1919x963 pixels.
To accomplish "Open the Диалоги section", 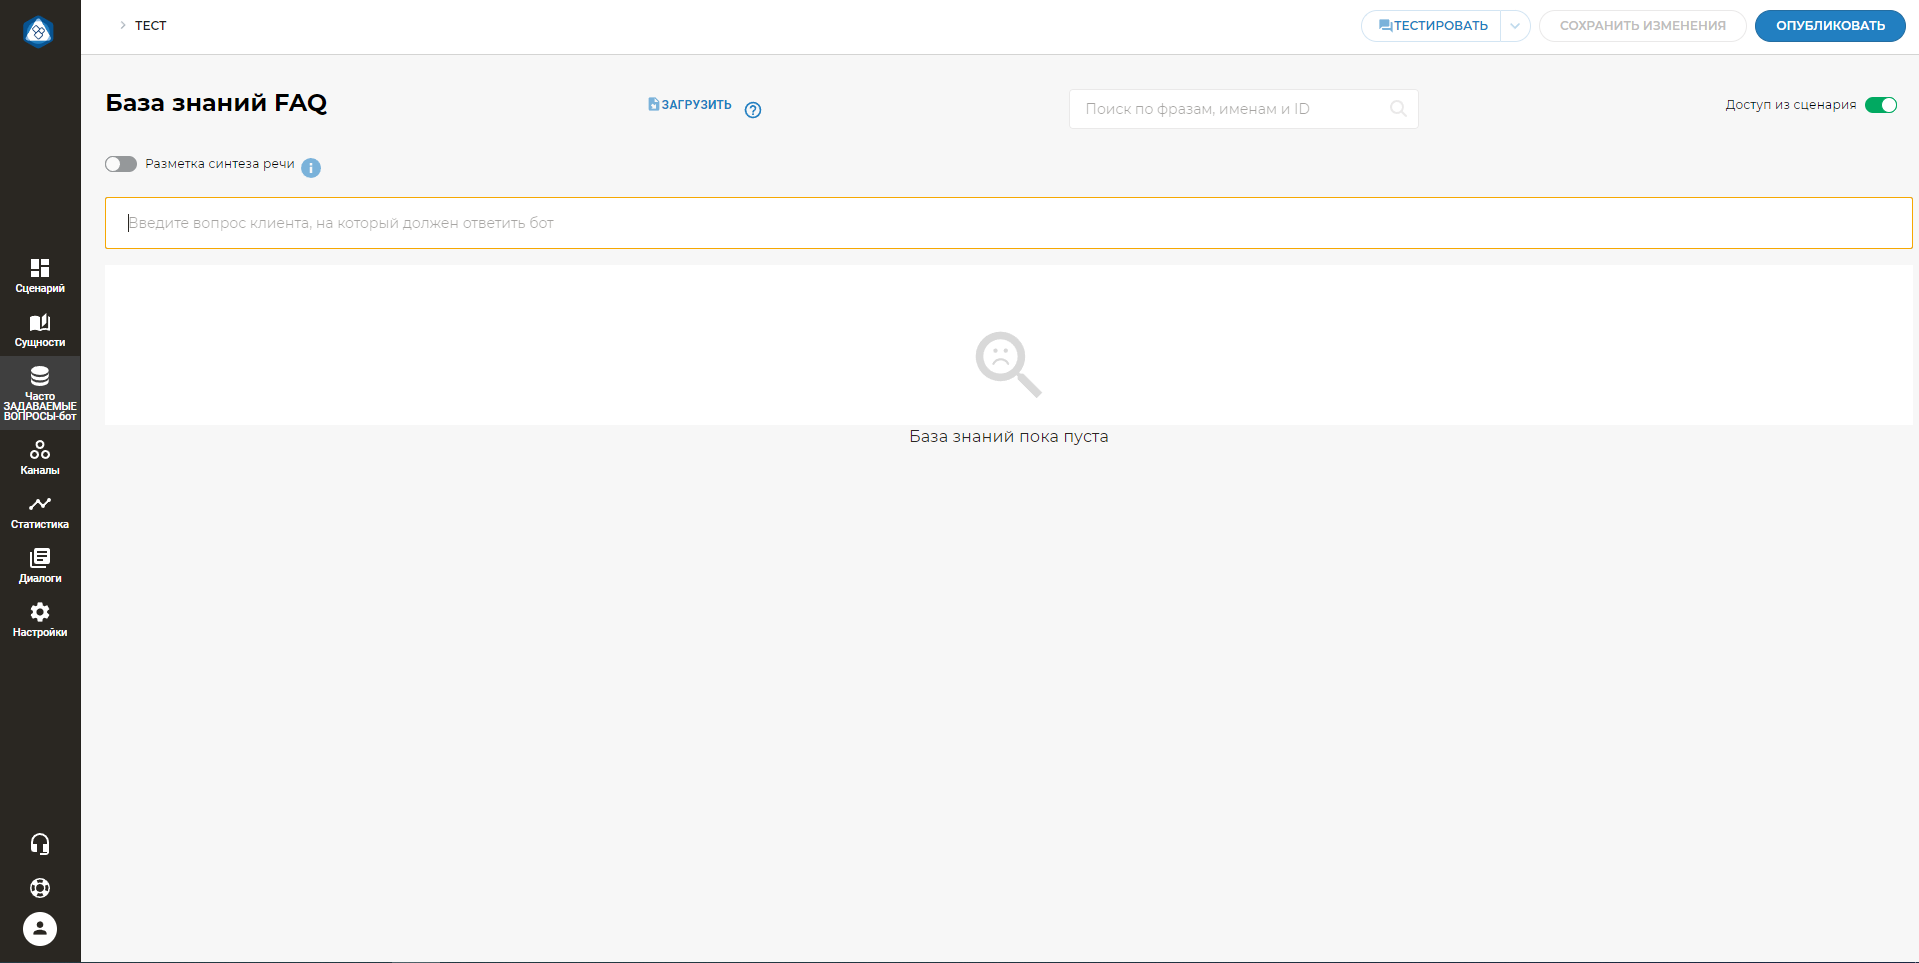I will tap(40, 566).
